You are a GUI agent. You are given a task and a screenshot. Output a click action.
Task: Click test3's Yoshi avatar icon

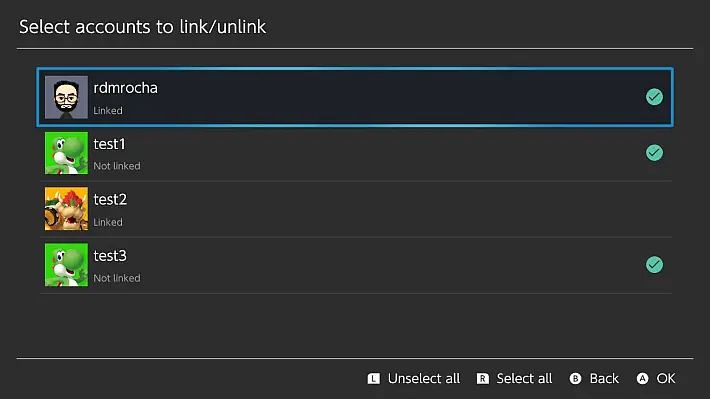66,265
